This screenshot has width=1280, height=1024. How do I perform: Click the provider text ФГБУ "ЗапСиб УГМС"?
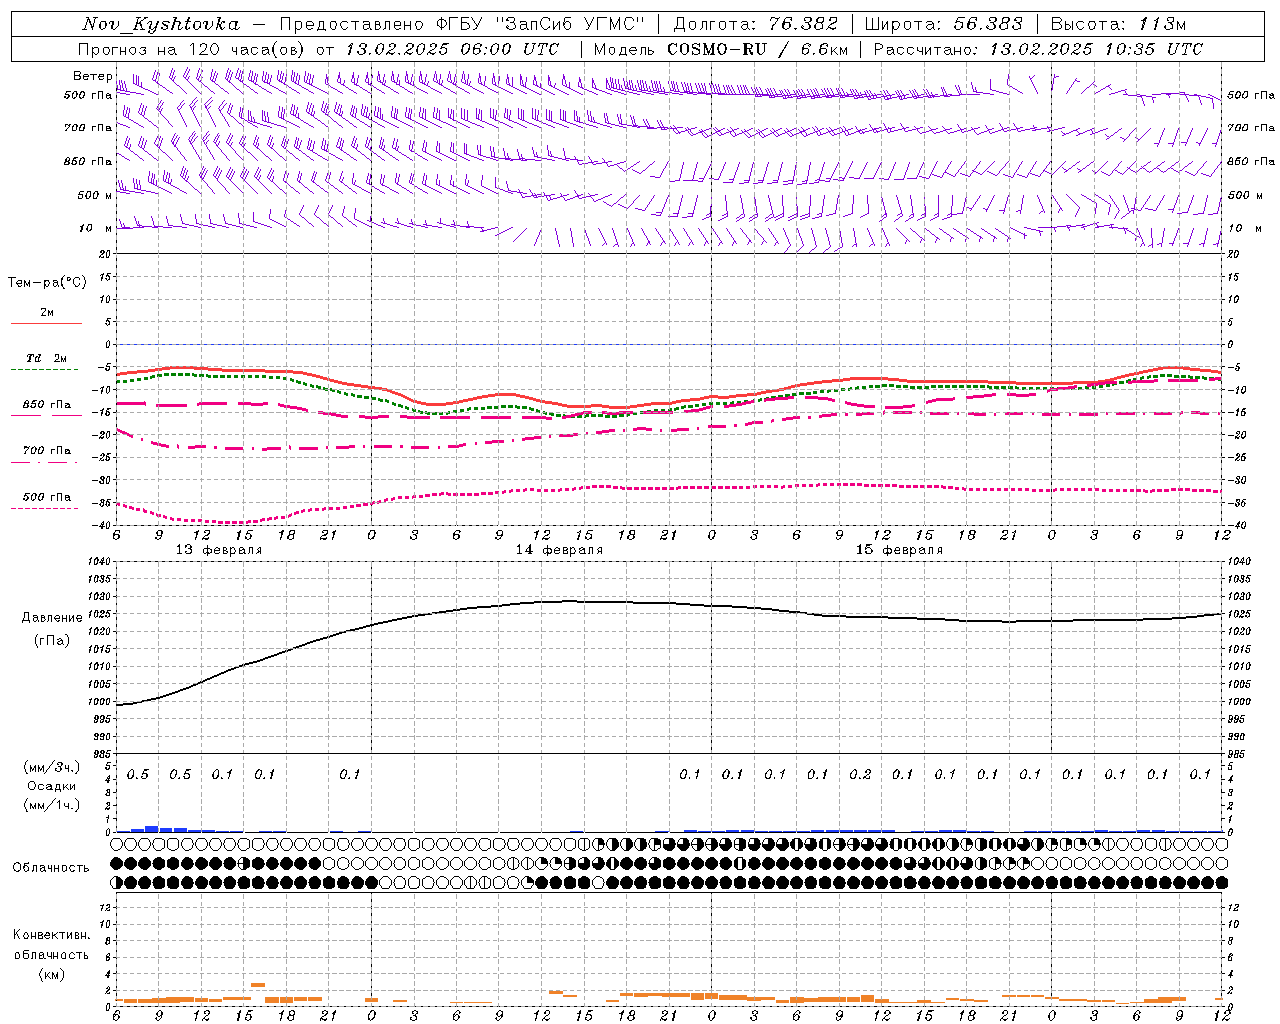(x=541, y=25)
